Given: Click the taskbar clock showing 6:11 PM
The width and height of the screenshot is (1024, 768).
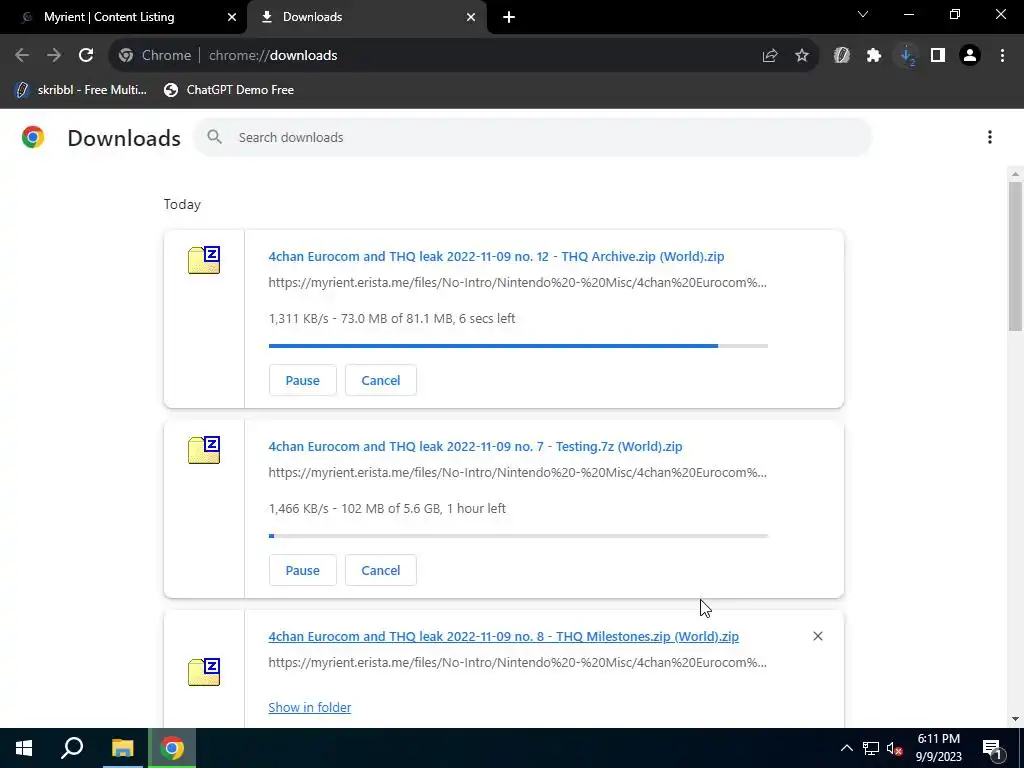Looking at the screenshot, I should [x=938, y=748].
